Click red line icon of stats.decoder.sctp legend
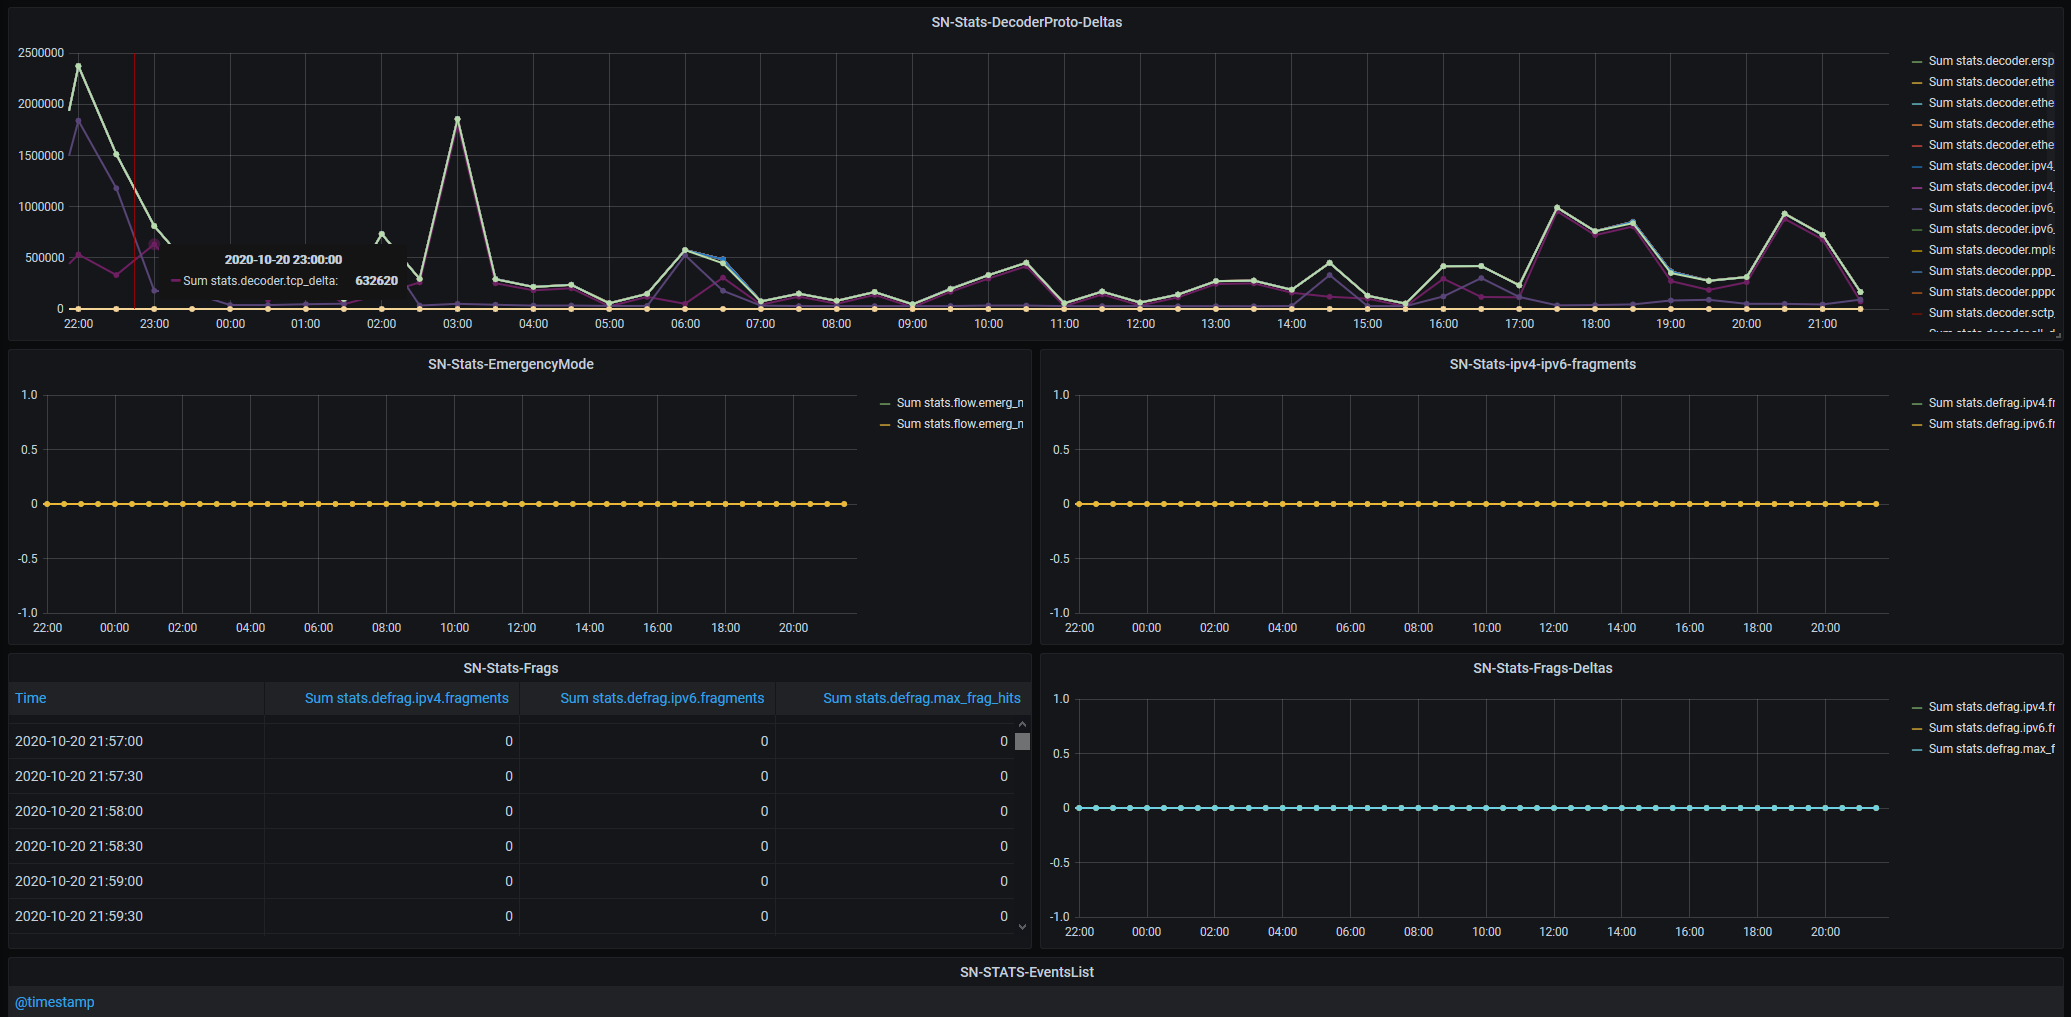The image size is (2071, 1017). point(1917,314)
